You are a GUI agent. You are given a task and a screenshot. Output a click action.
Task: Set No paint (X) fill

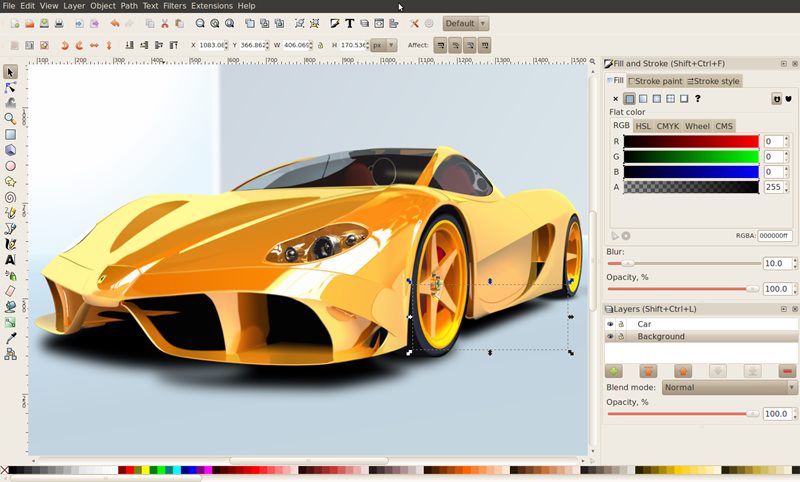click(x=616, y=99)
